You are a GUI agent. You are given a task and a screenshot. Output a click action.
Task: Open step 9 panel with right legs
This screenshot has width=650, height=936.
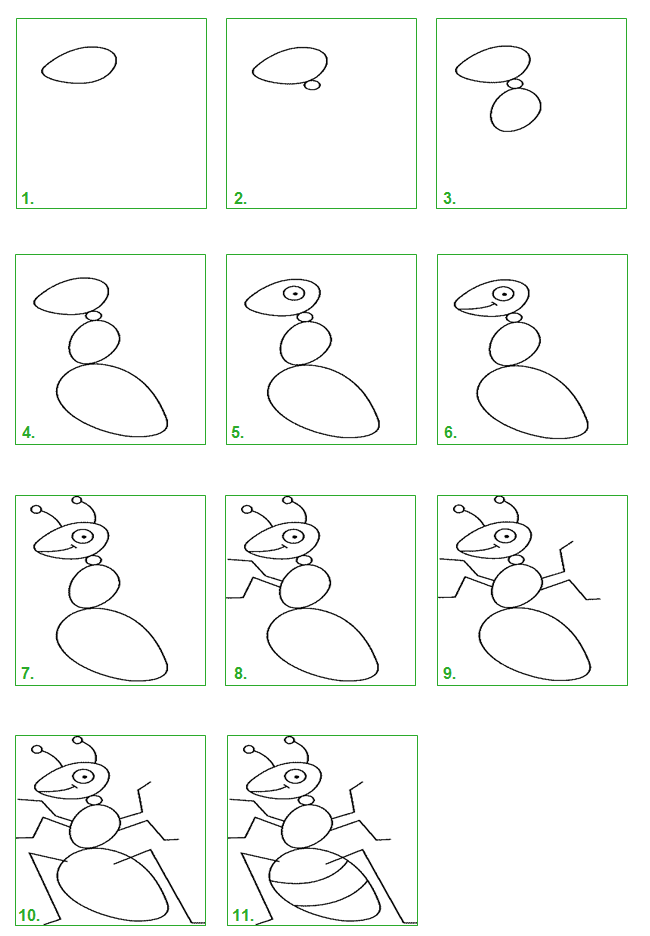(532, 590)
